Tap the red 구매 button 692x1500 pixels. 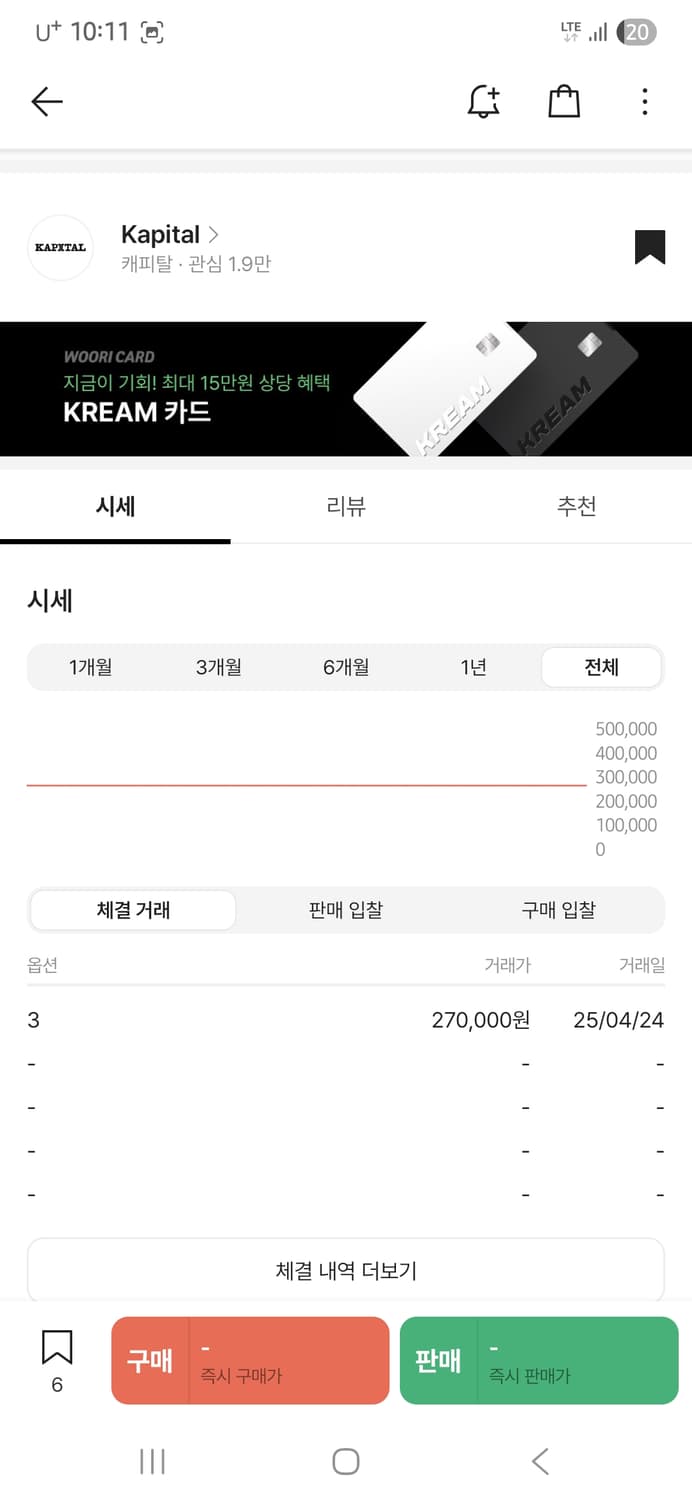(250, 1360)
